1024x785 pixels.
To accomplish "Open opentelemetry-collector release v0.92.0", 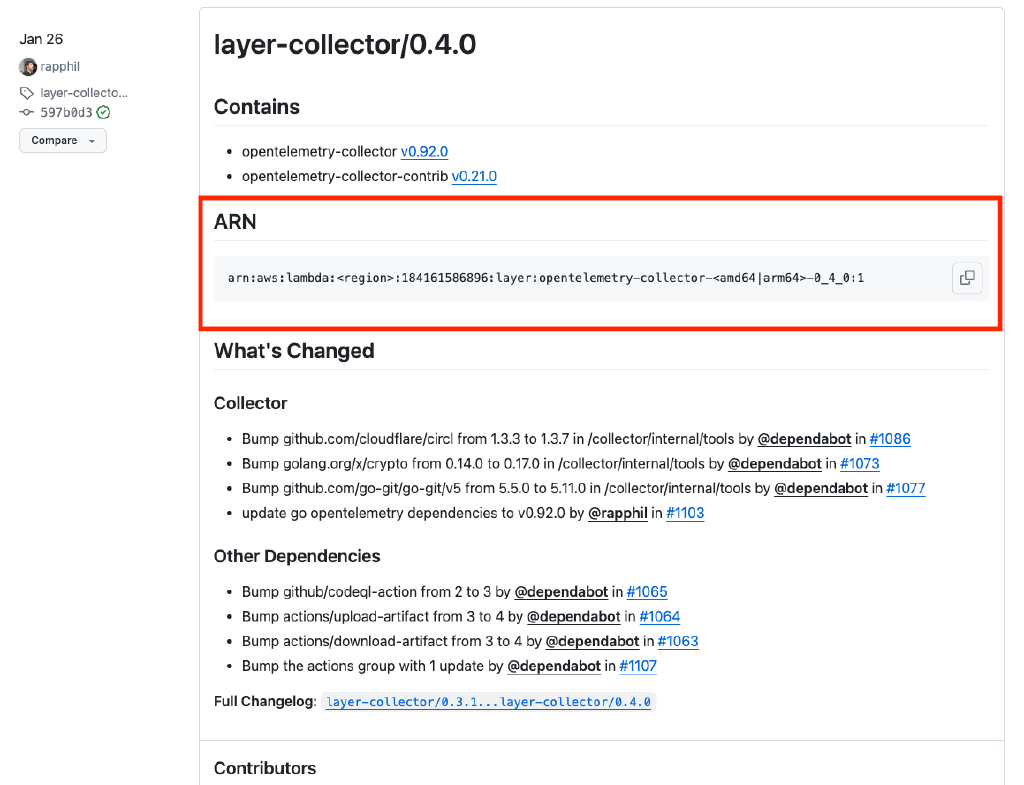I will pyautogui.click(x=424, y=151).
